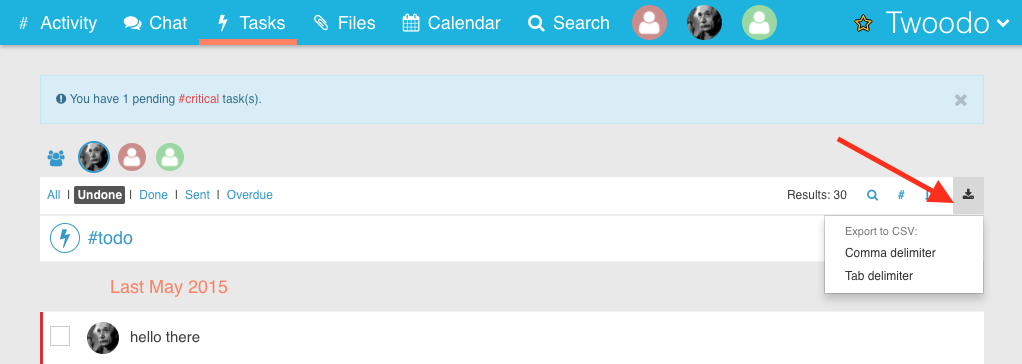The width and height of the screenshot is (1022, 364).
Task: Filter tasks by Done status
Action: [153, 194]
